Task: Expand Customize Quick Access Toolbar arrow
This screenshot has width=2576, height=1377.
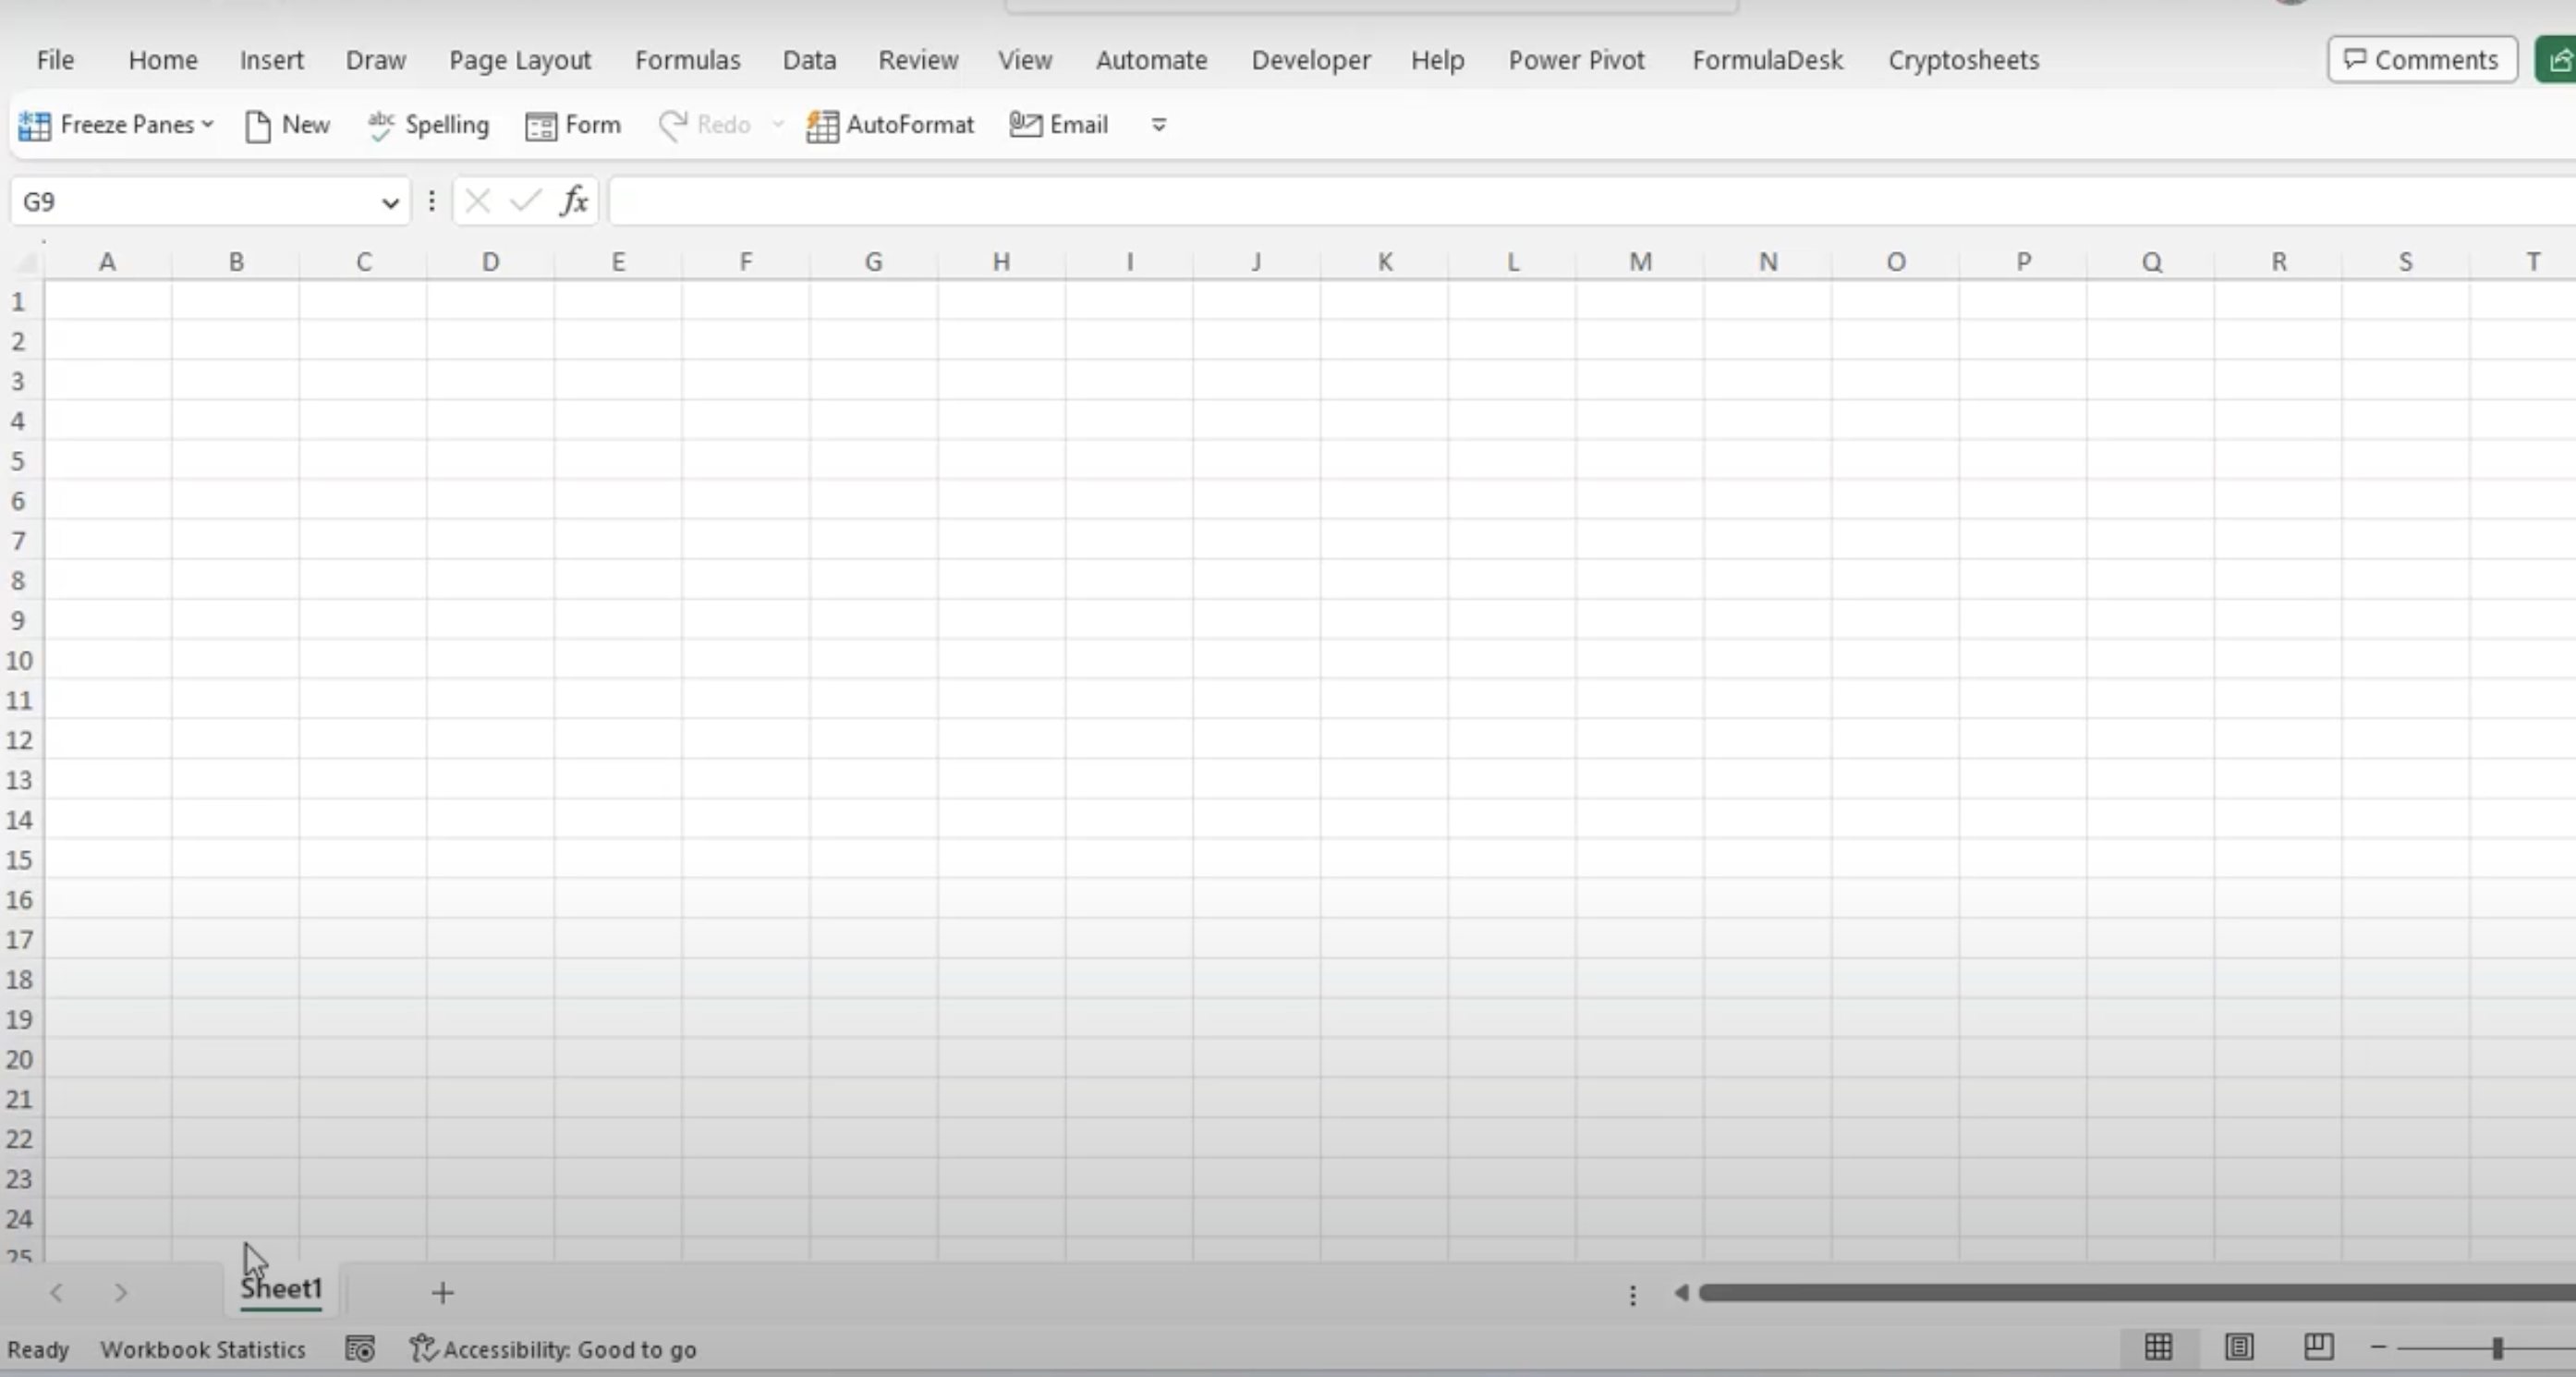Action: [1158, 125]
